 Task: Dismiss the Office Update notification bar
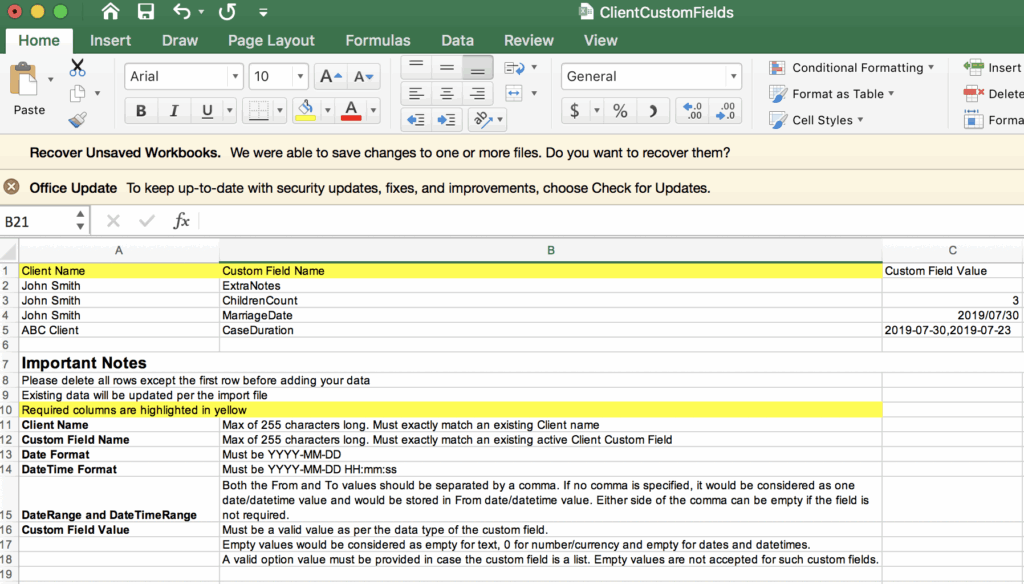[12, 187]
